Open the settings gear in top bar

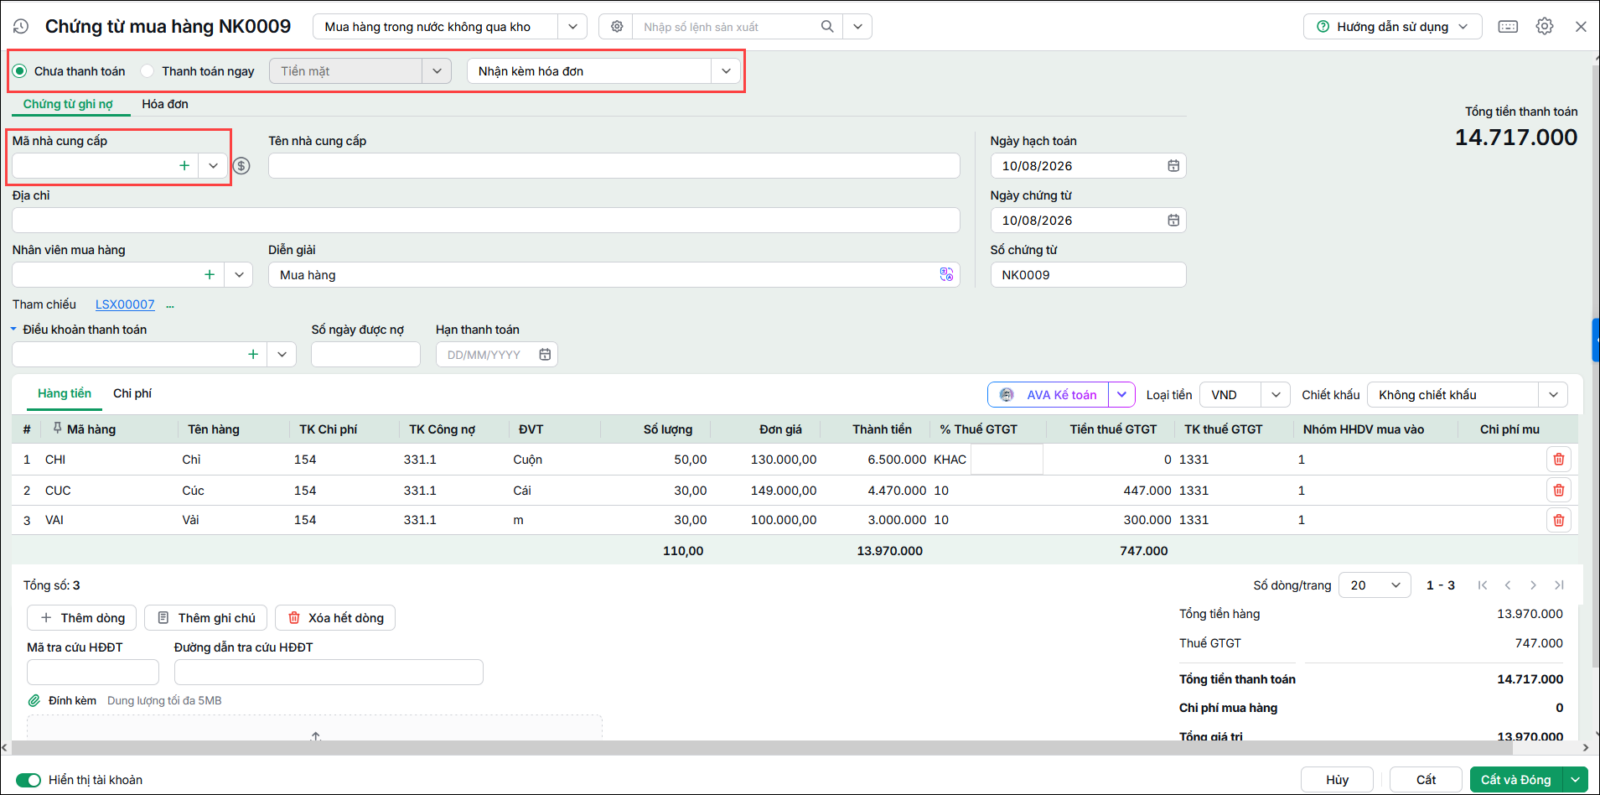coord(1544,27)
